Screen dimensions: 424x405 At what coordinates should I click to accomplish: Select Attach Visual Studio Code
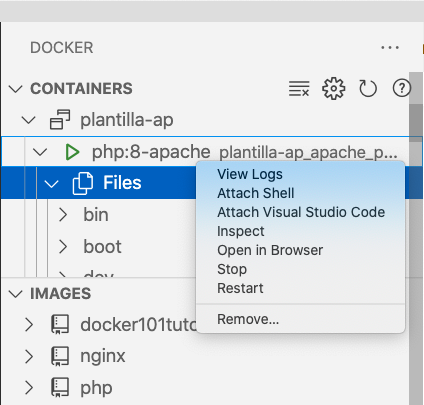[x=301, y=212]
